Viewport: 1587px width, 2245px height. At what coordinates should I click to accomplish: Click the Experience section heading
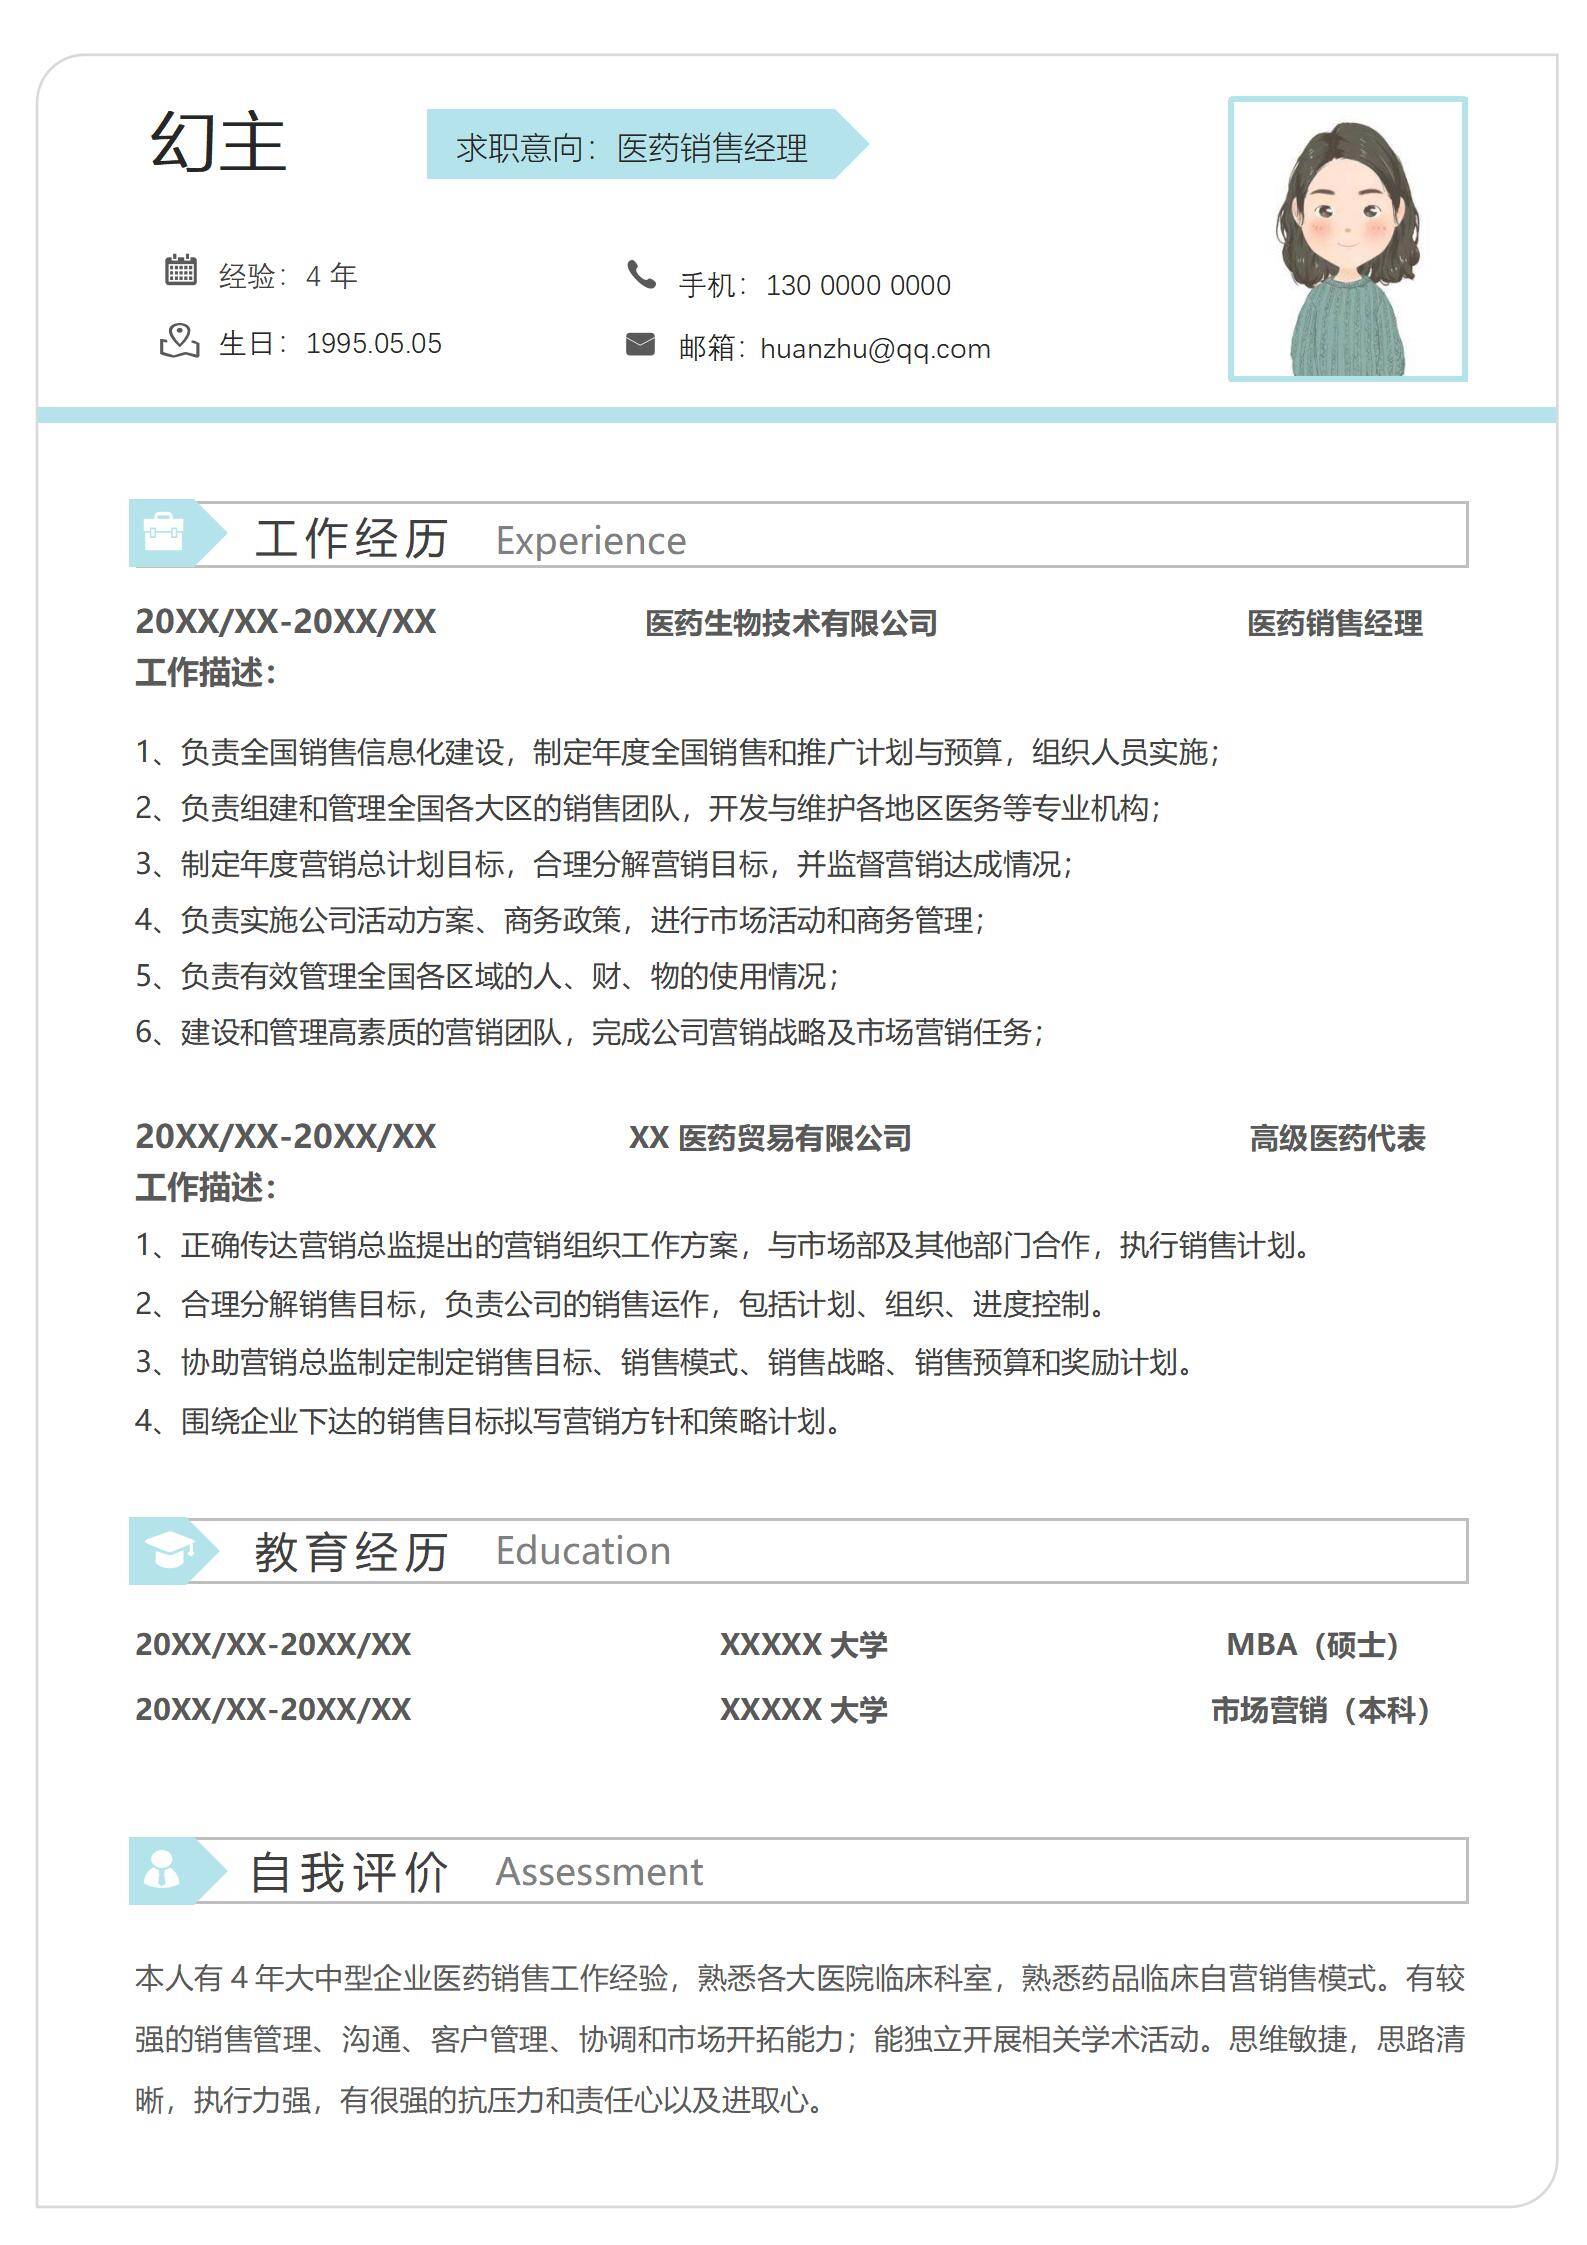coord(590,541)
